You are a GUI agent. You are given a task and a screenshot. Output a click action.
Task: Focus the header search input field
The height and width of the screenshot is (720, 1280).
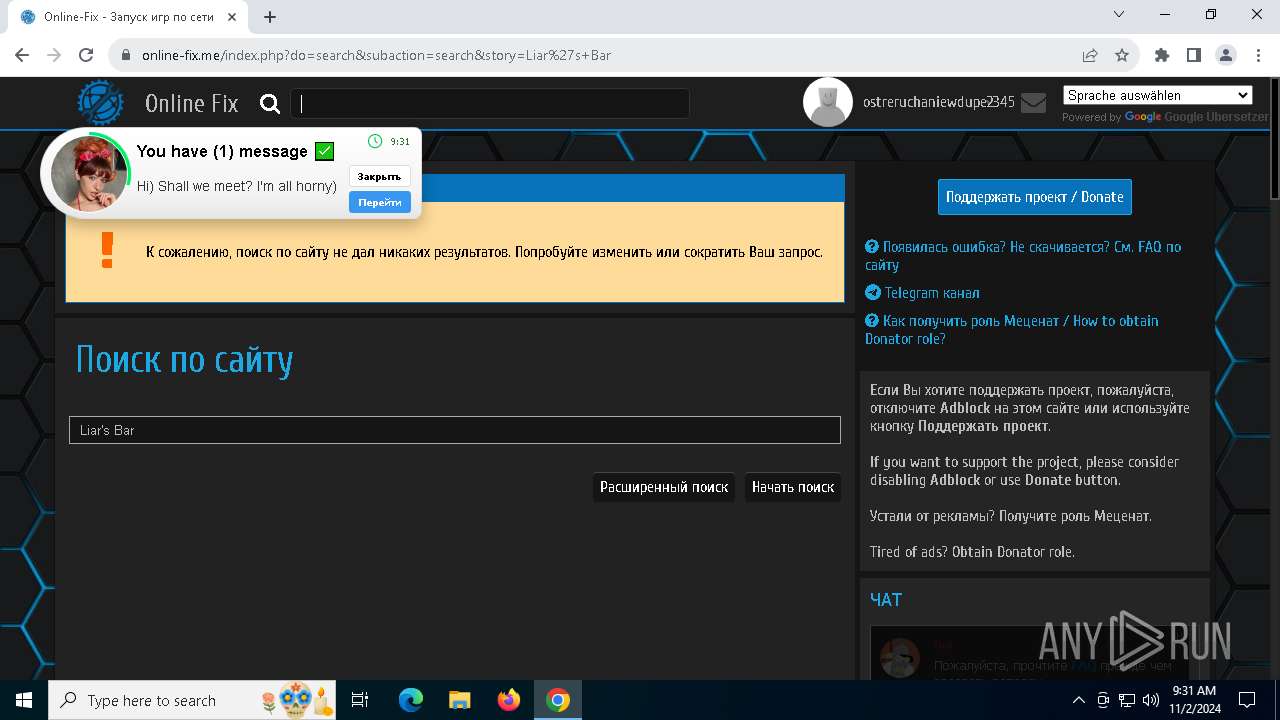490,103
